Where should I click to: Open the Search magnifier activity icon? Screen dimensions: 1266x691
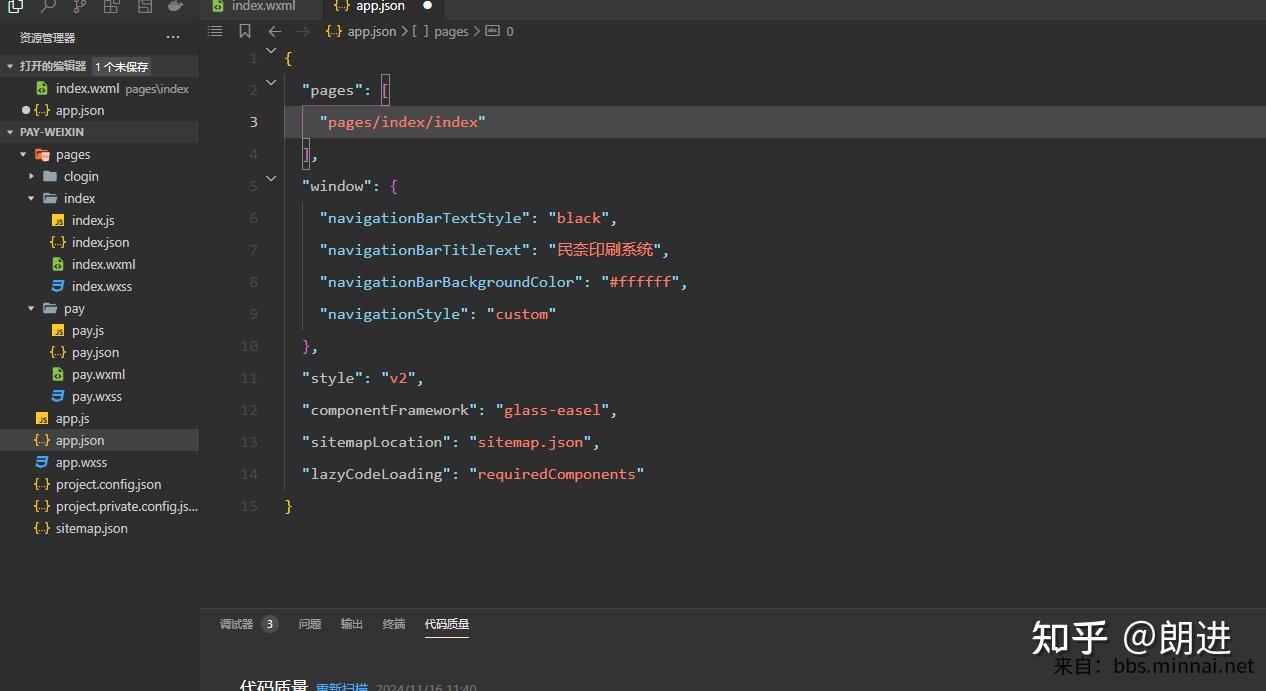[x=47, y=6]
